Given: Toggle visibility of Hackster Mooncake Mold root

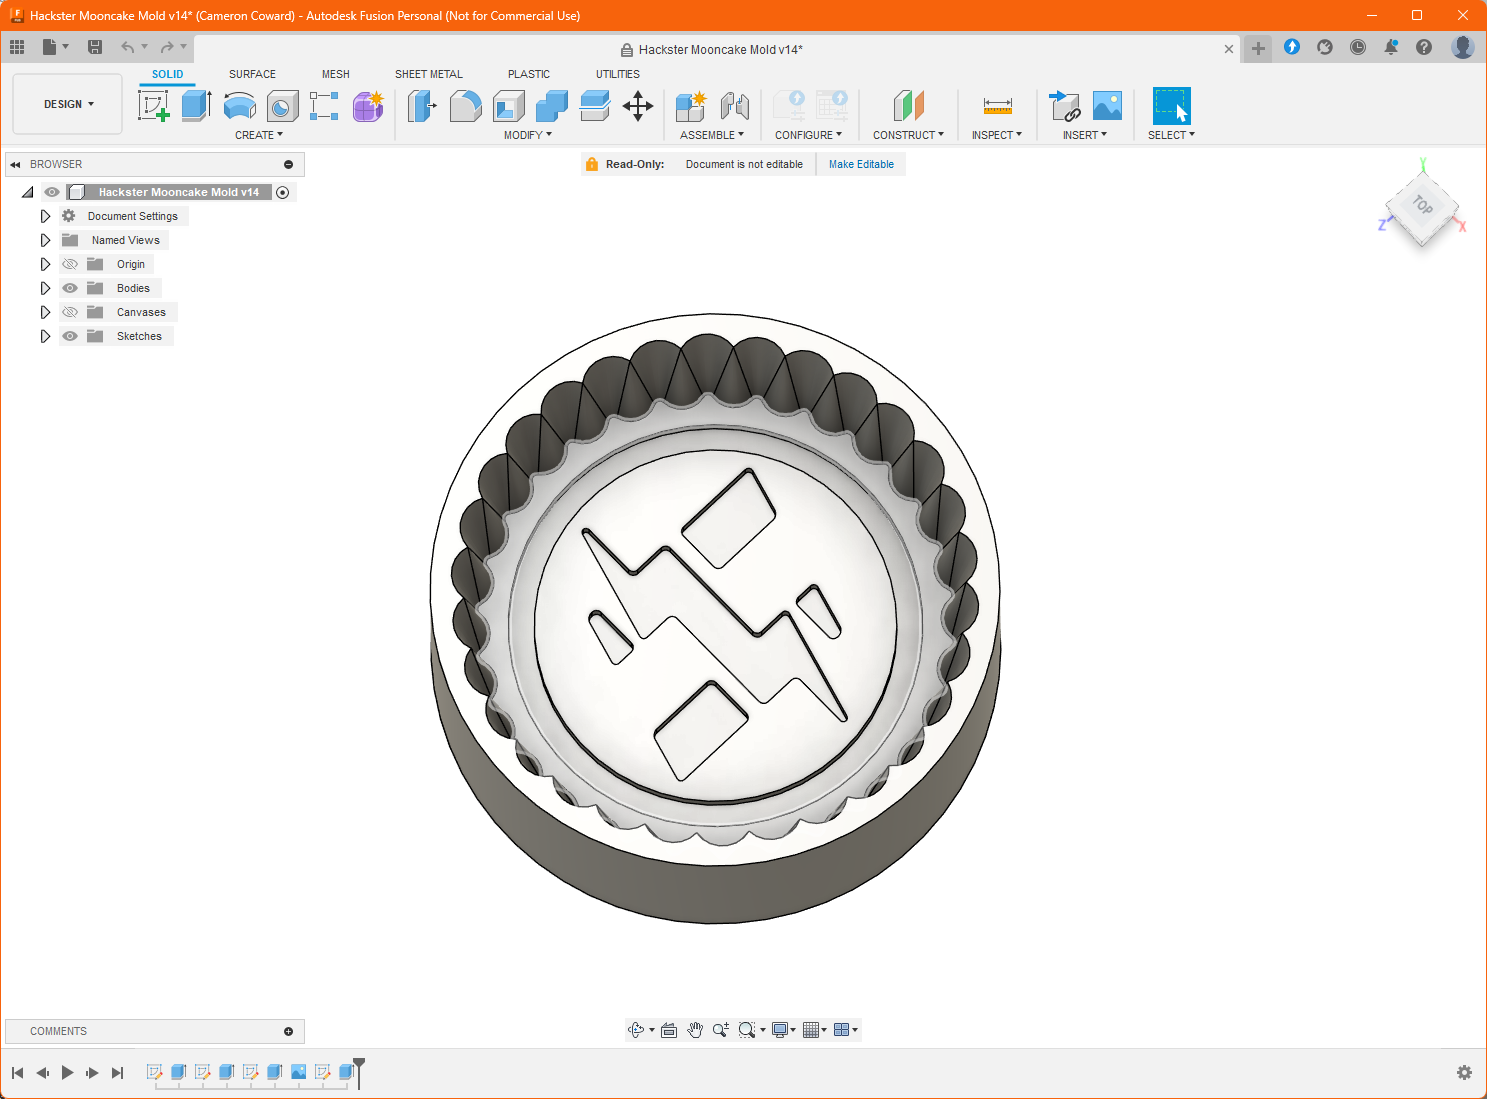Looking at the screenshot, I should click(x=52, y=192).
